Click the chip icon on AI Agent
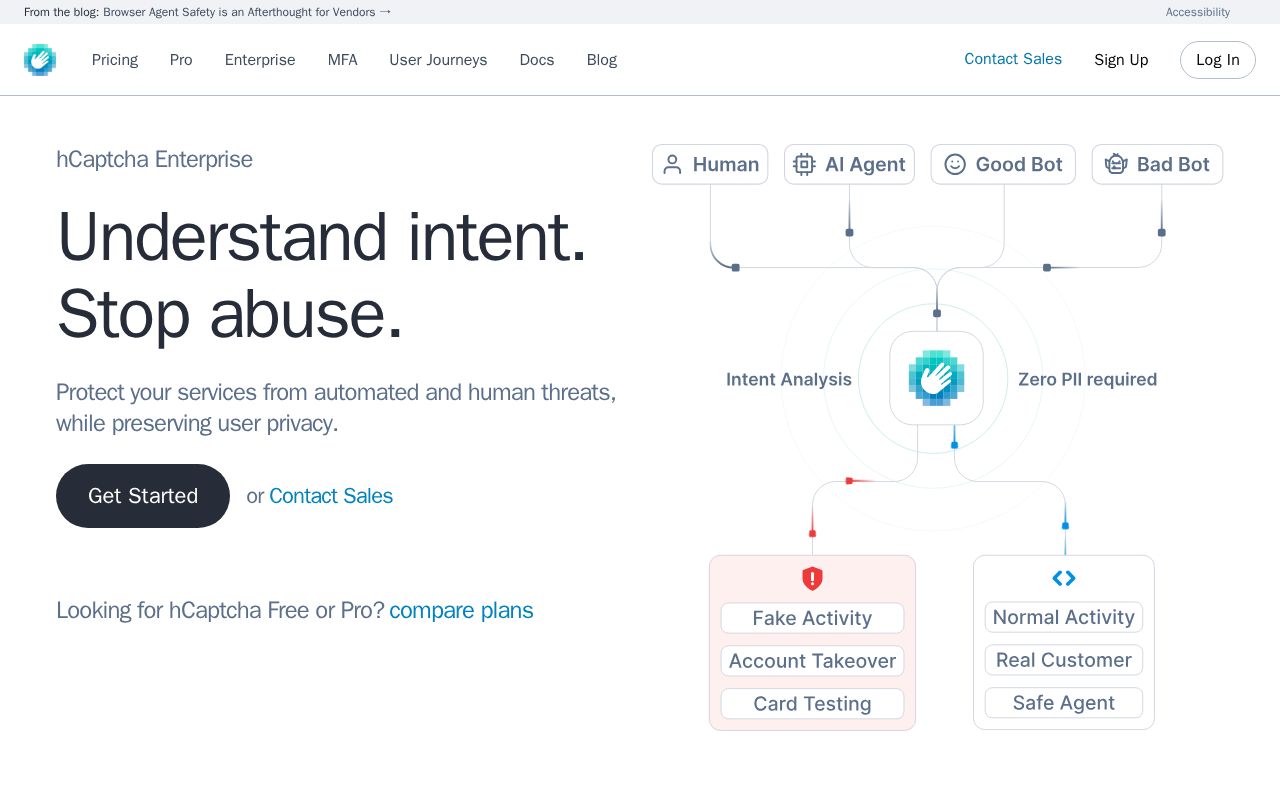Screen dimensions: 1280x800 pos(804,165)
